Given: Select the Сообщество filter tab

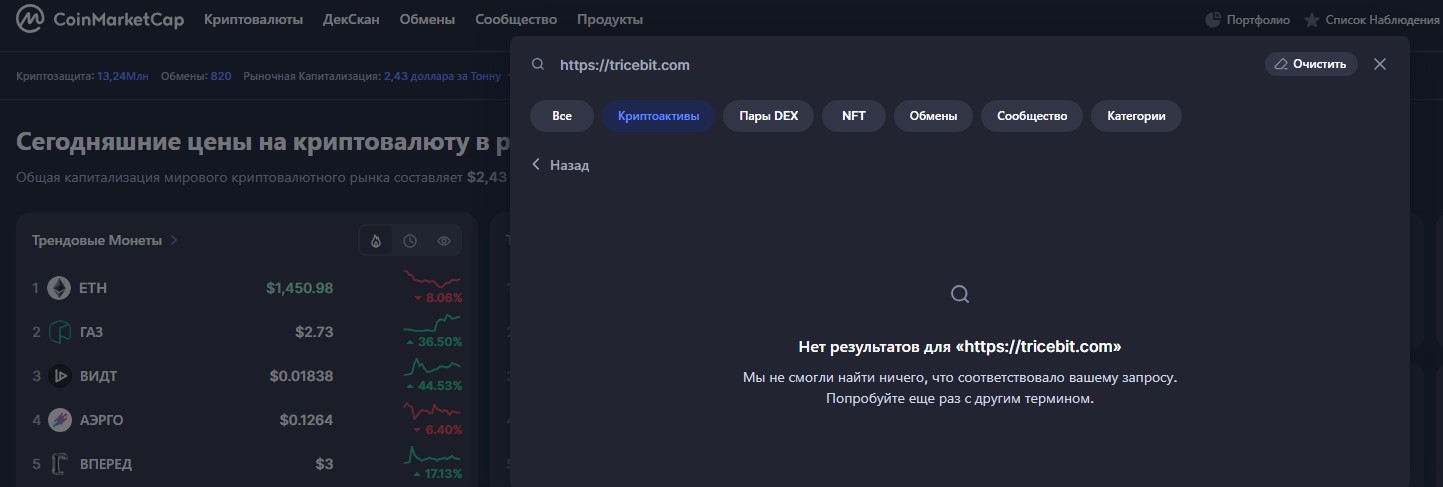Looking at the screenshot, I should pyautogui.click(x=1032, y=116).
